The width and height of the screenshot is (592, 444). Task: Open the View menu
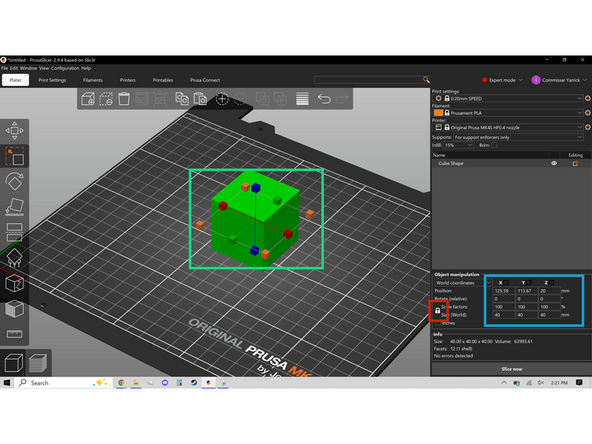pyautogui.click(x=44, y=68)
